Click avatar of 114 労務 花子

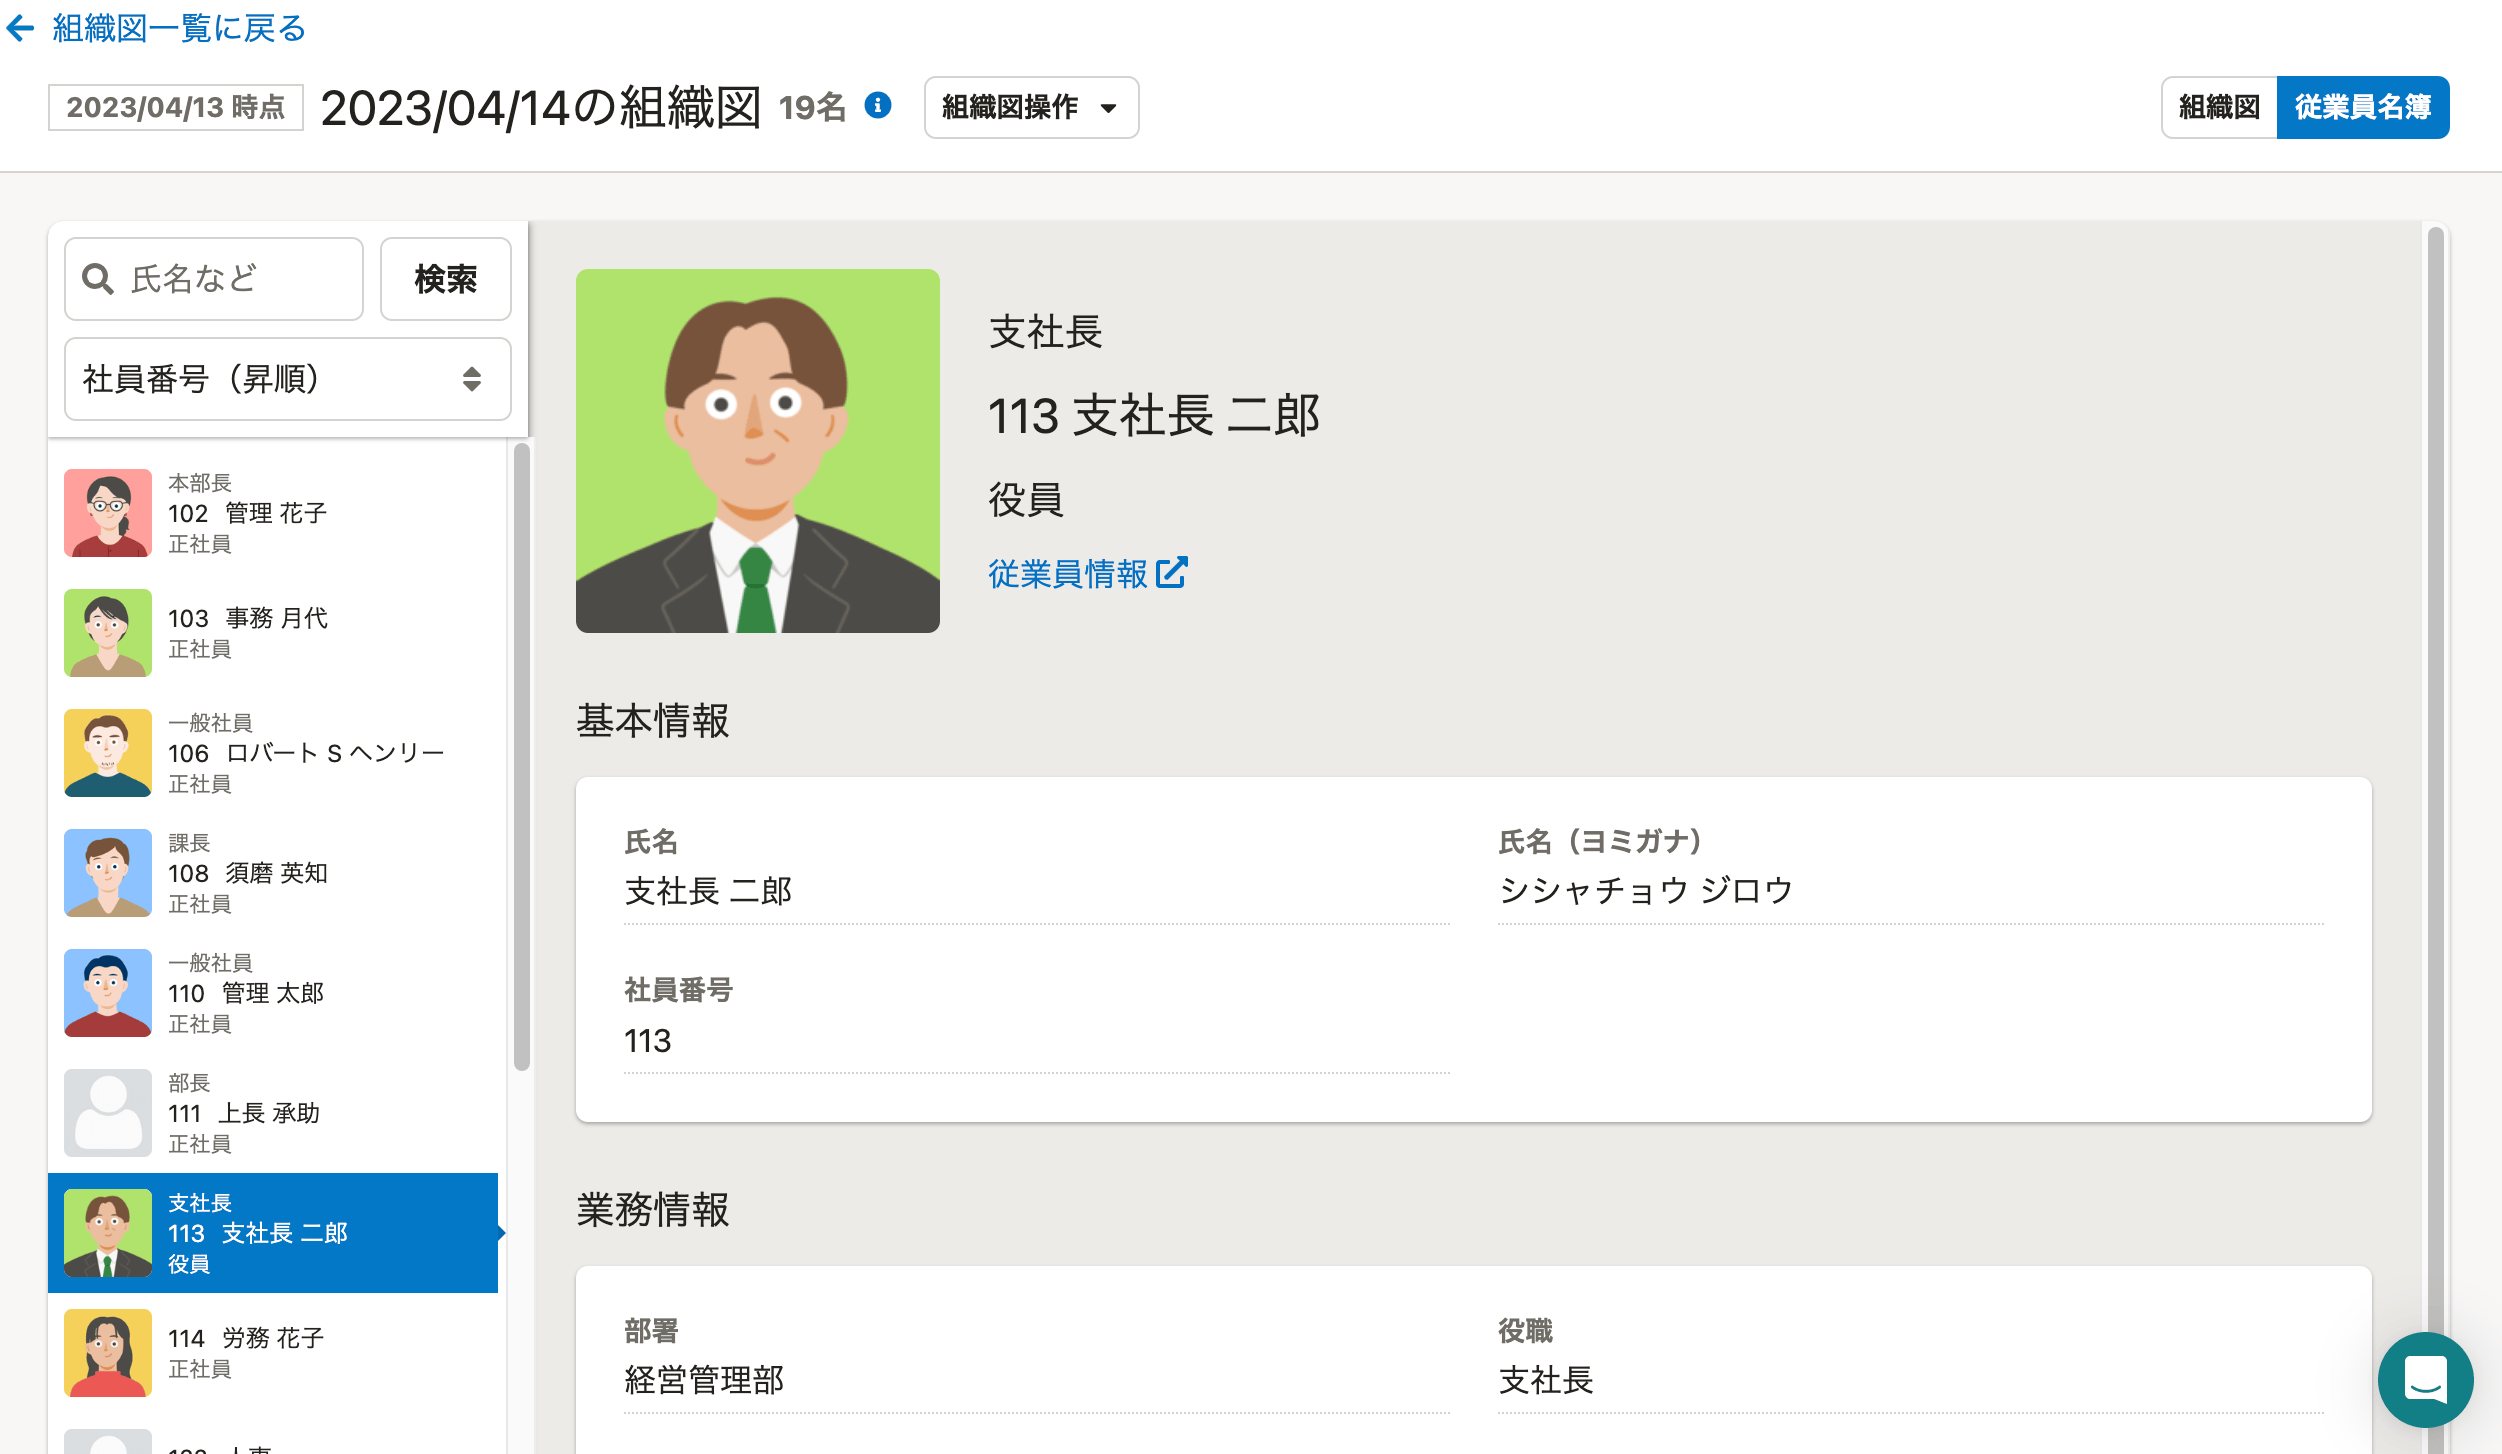click(108, 1353)
